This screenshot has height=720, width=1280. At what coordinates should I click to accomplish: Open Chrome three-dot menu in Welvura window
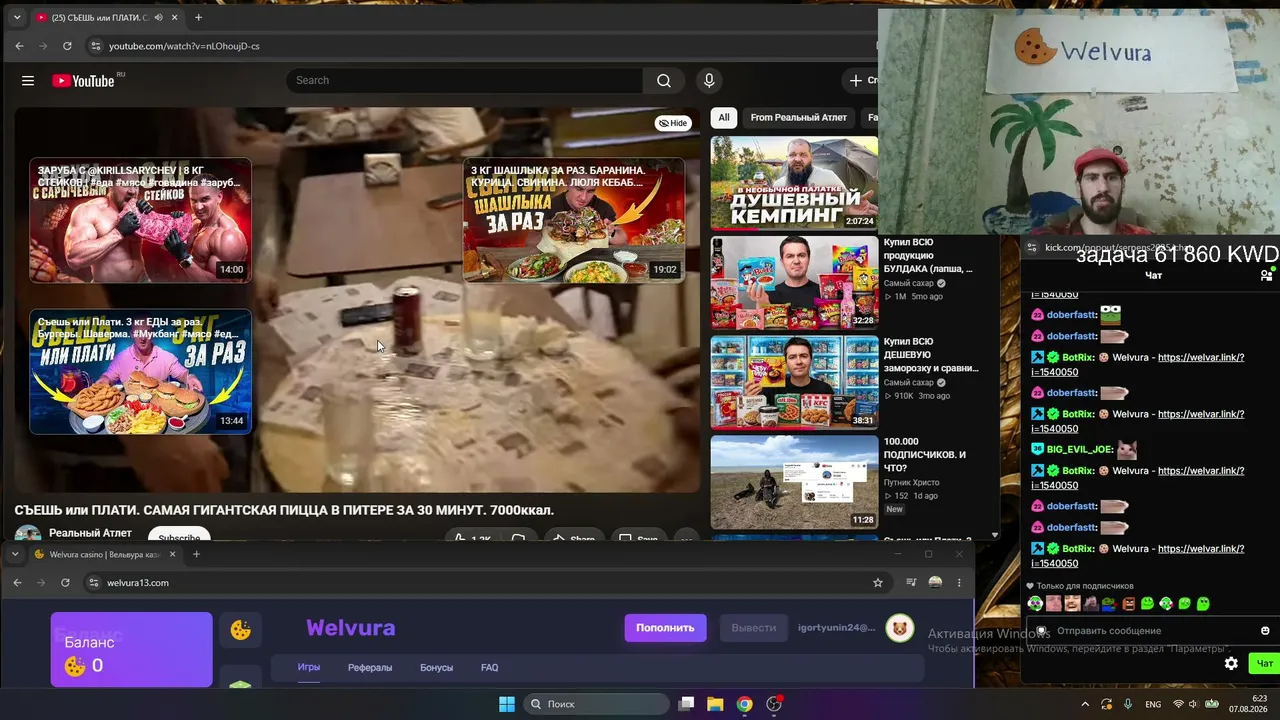(959, 583)
